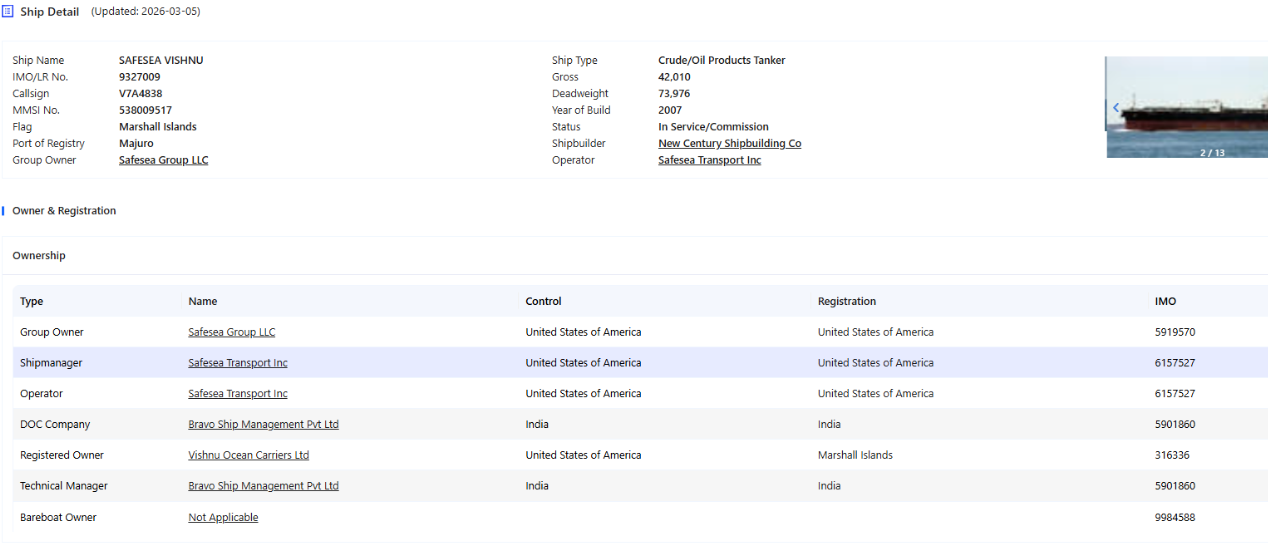Open Safesea Transport Inc in the Shipmanager row
Screen dimensions: 1268x557
(237, 363)
